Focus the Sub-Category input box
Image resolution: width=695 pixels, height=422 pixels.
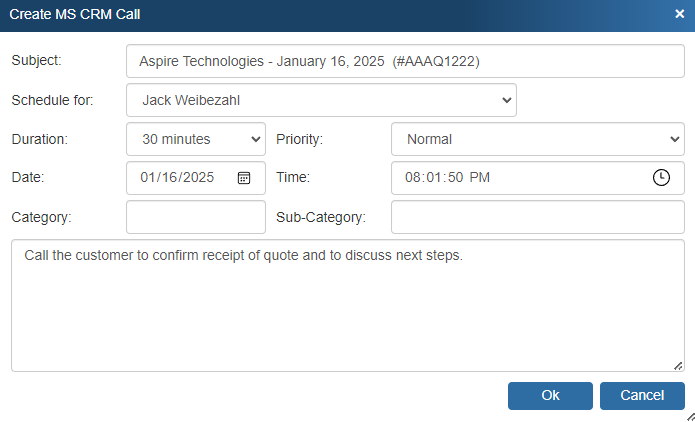point(537,217)
